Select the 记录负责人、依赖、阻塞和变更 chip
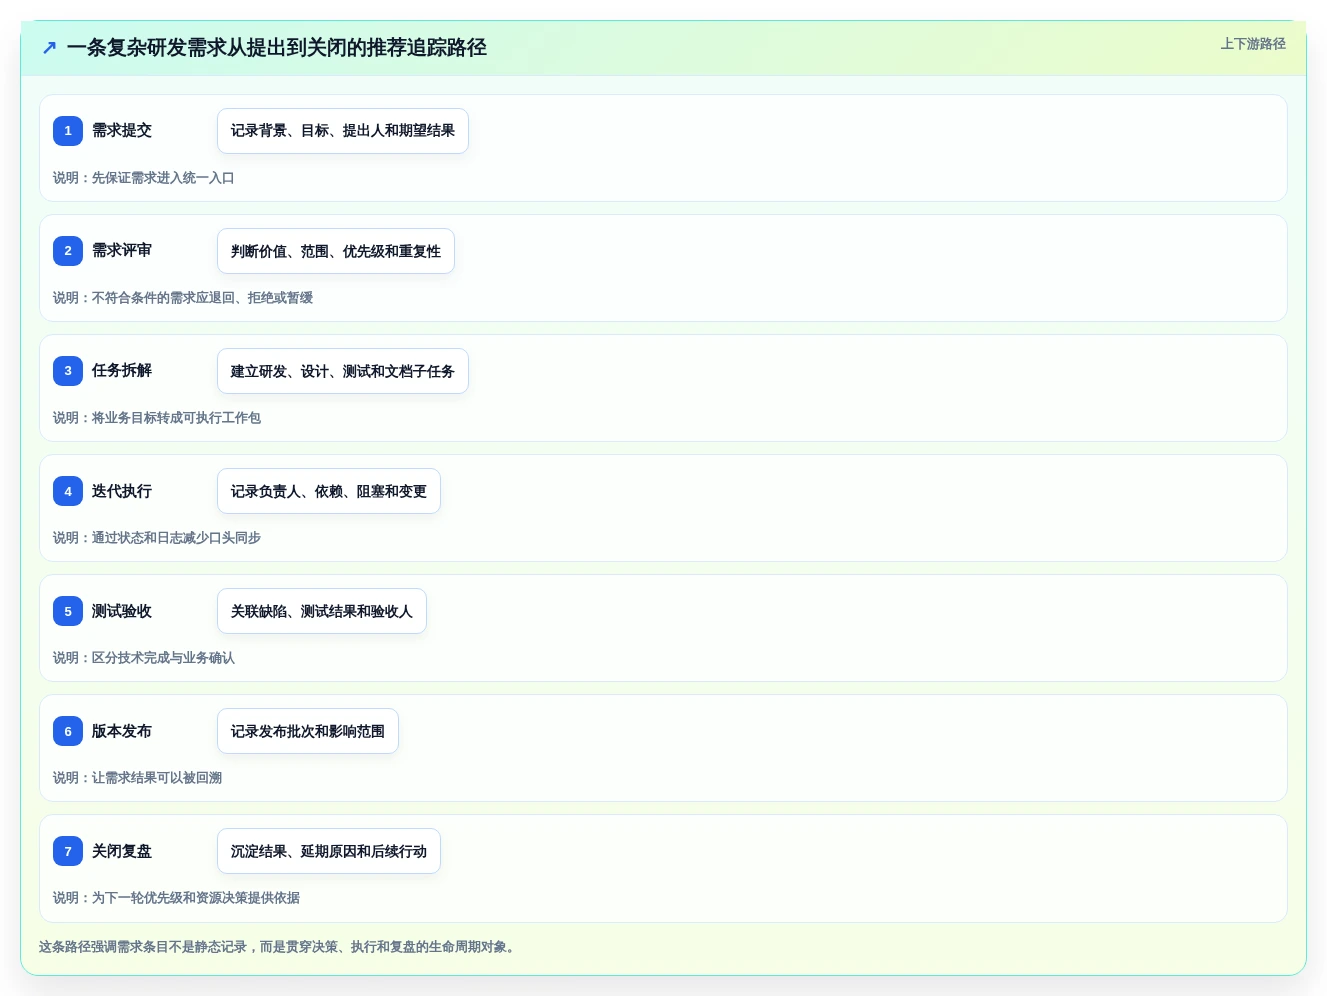This screenshot has width=1327, height=996. pyautogui.click(x=329, y=491)
